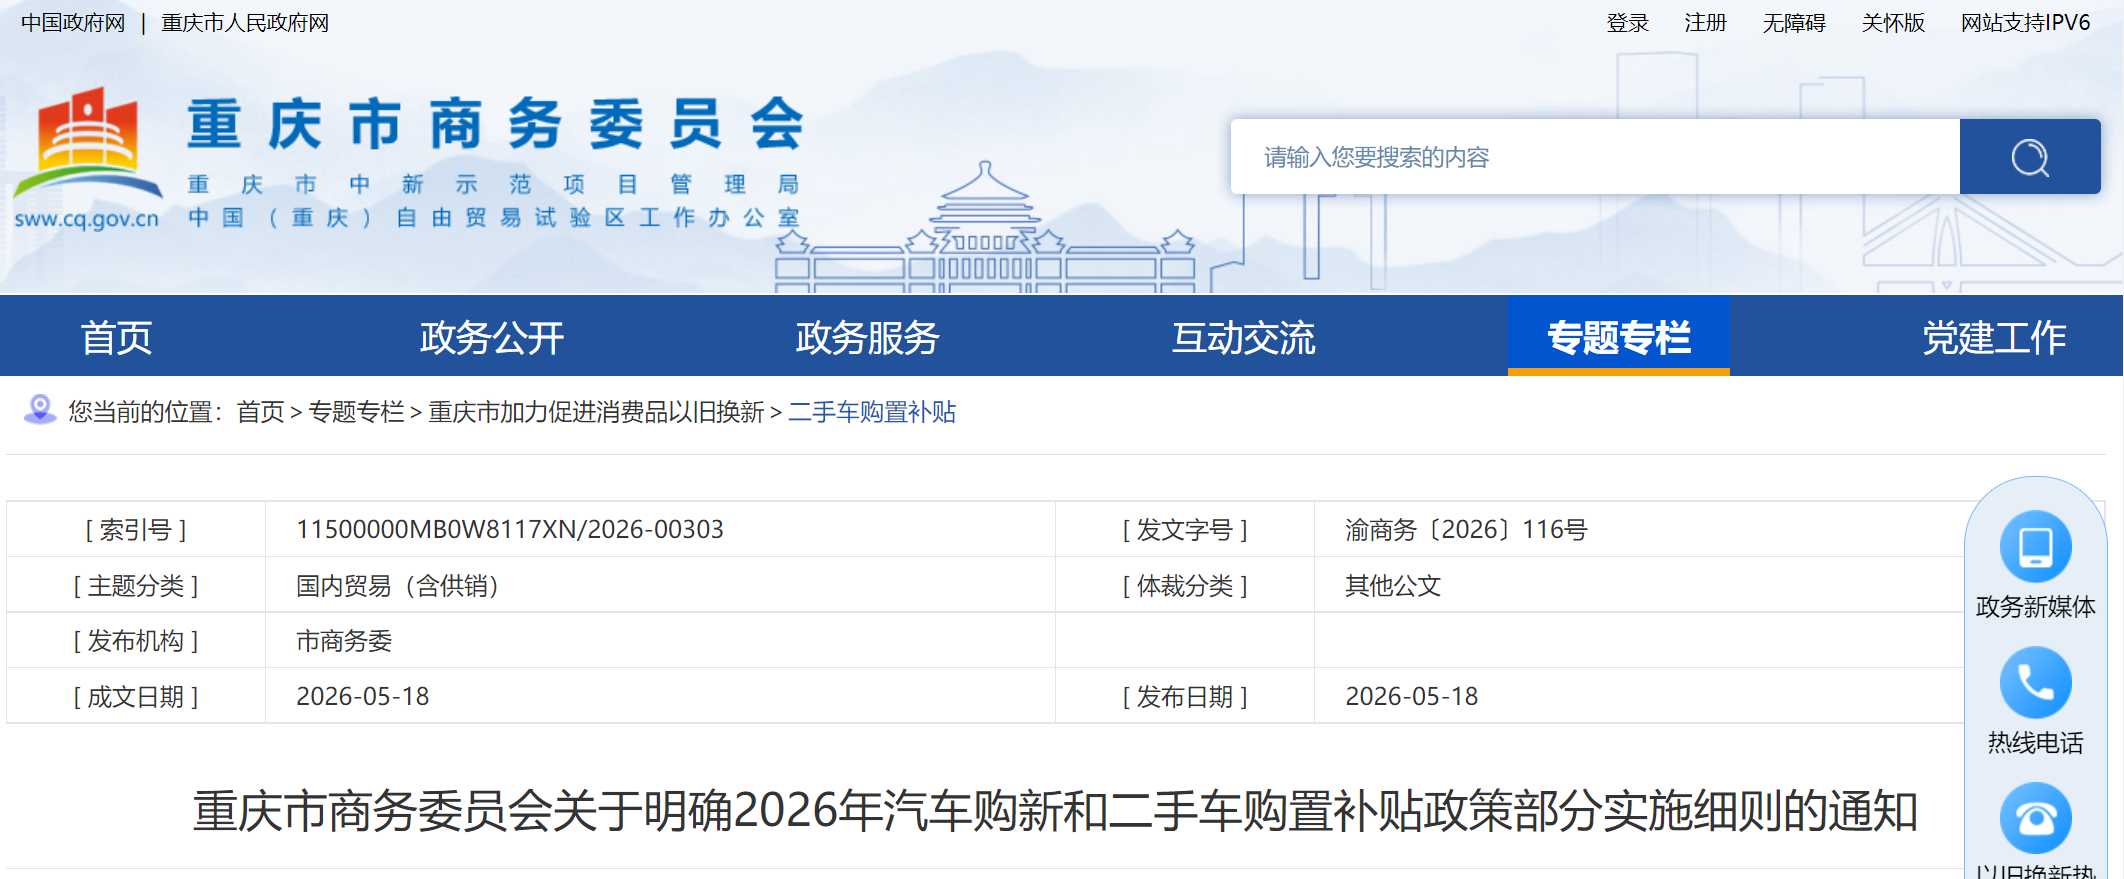Click 网站支持IPV6 text
The image size is (2124, 879).
[2025, 23]
